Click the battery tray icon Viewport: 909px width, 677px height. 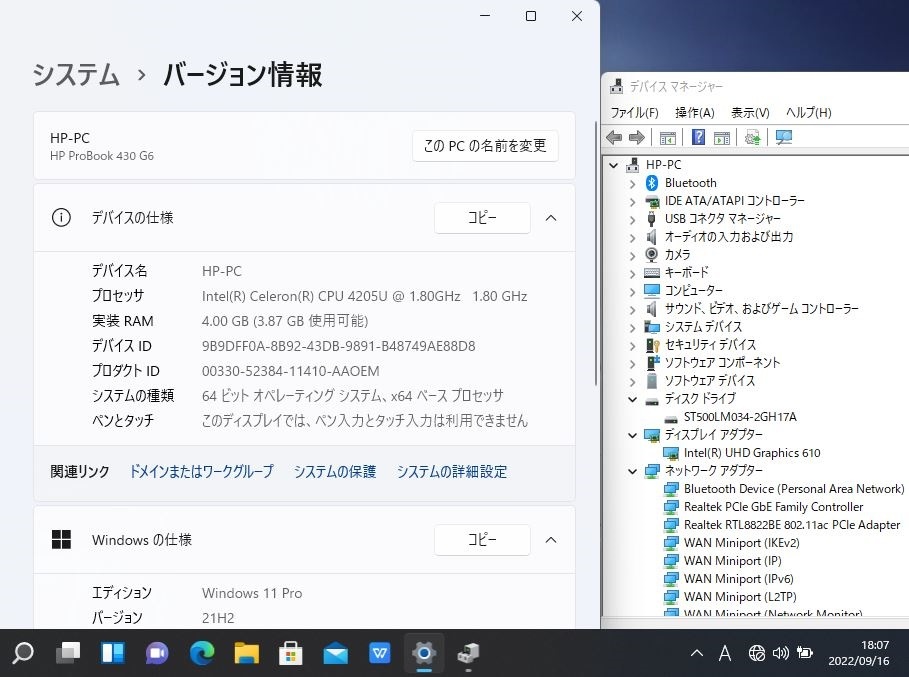(805, 653)
